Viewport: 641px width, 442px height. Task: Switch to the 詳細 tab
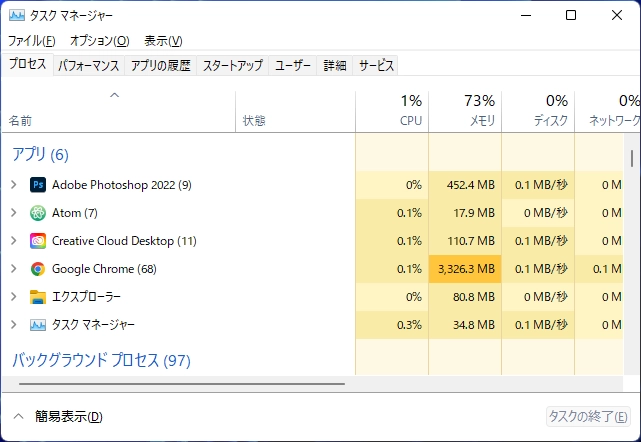tap(335, 65)
